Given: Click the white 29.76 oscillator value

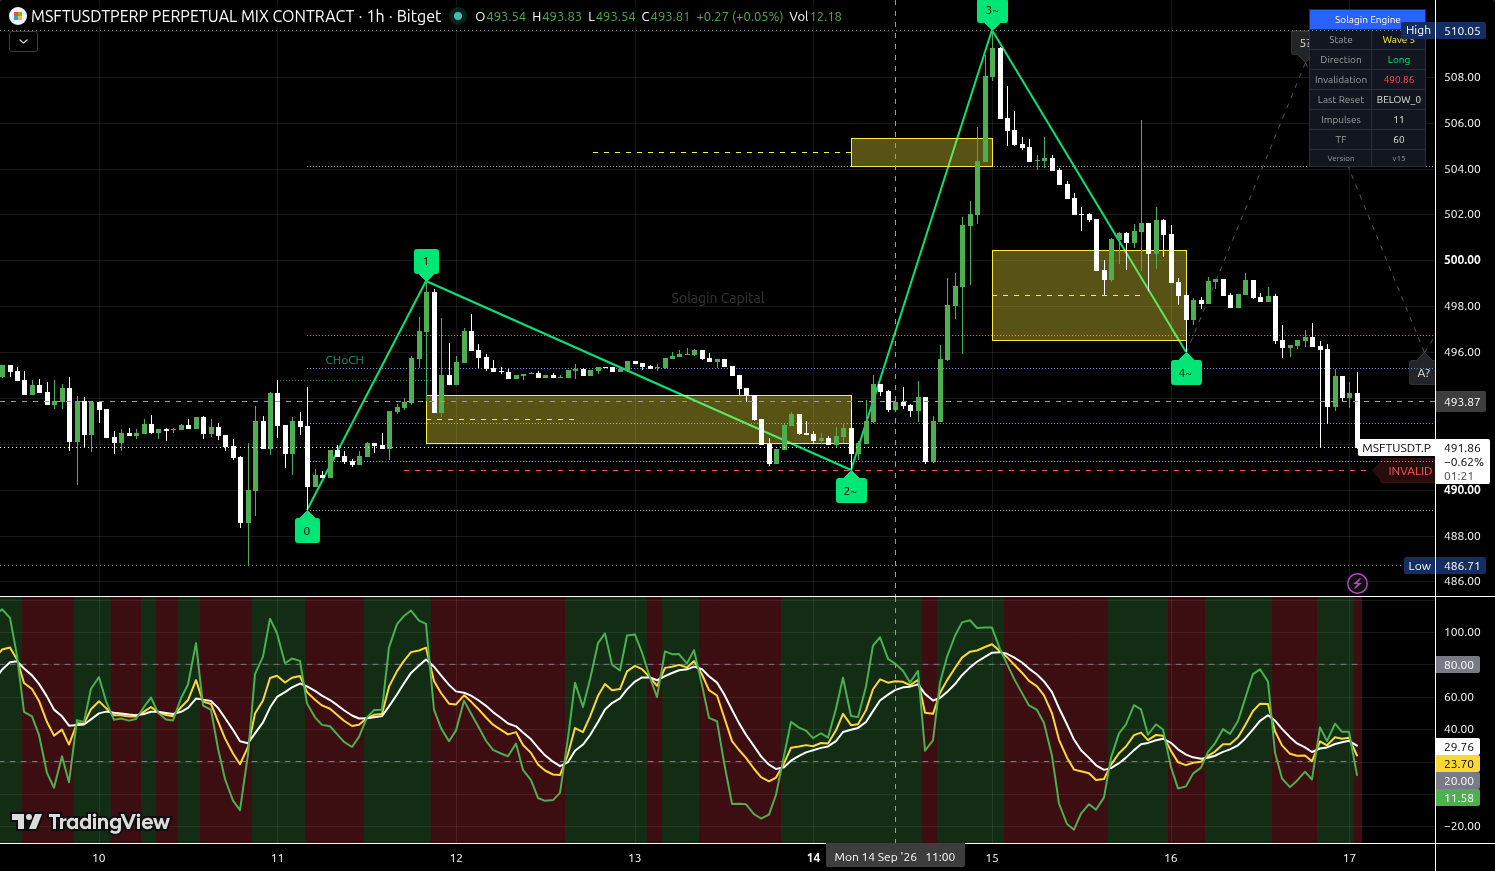Looking at the screenshot, I should point(1458,747).
